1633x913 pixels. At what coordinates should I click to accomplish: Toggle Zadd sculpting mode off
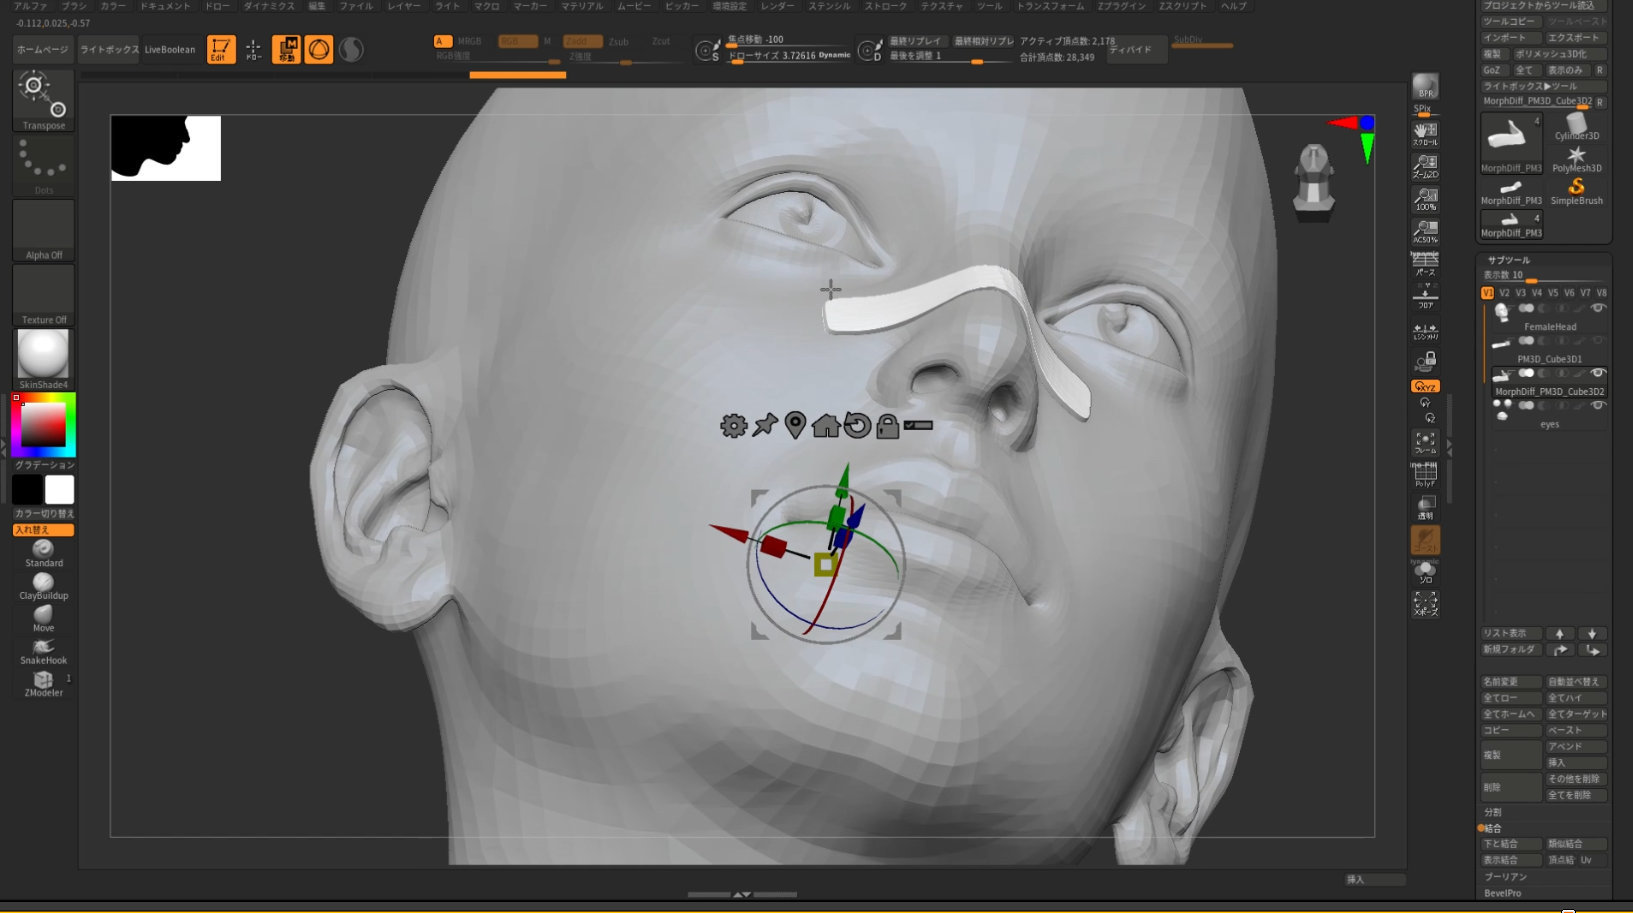(x=581, y=41)
